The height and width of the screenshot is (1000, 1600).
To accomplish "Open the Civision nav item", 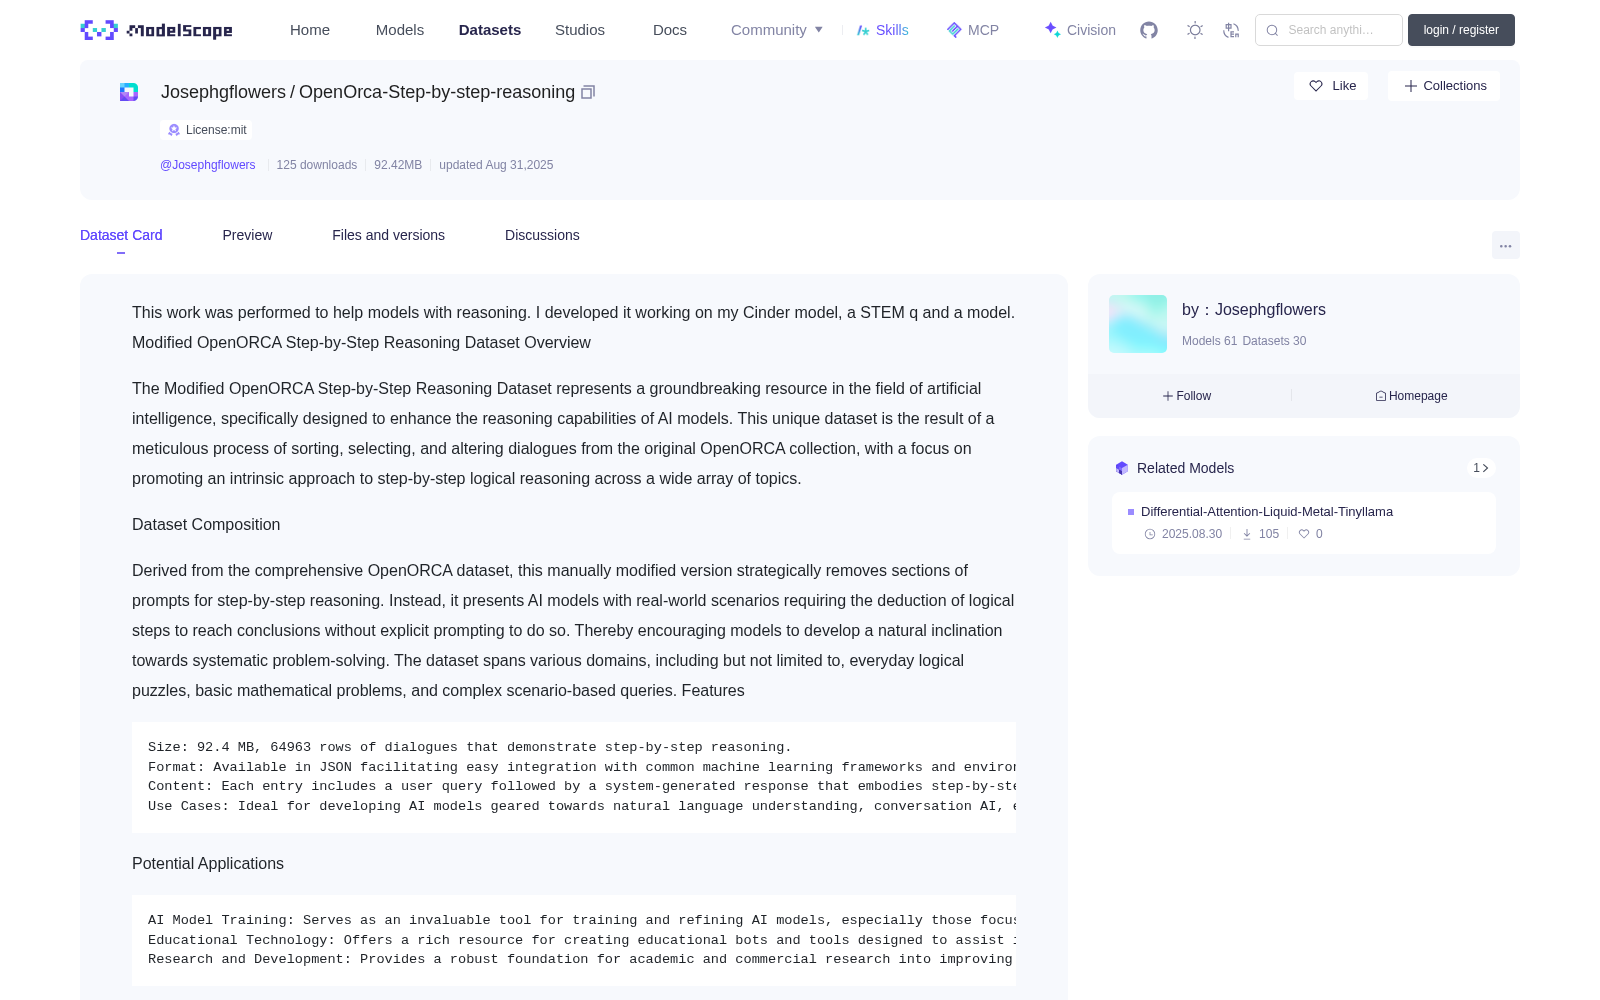I will [1080, 30].
